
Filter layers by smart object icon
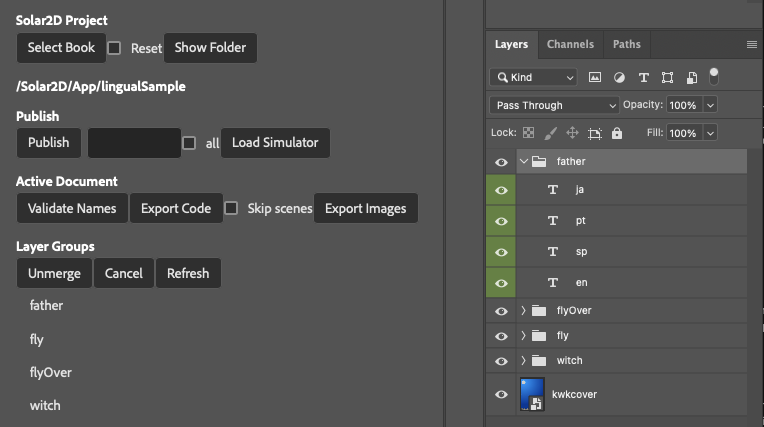click(691, 78)
